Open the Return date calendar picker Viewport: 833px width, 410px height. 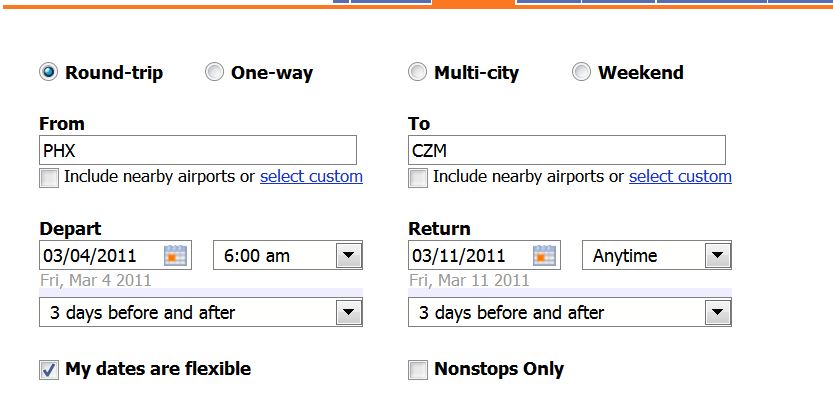coord(544,256)
